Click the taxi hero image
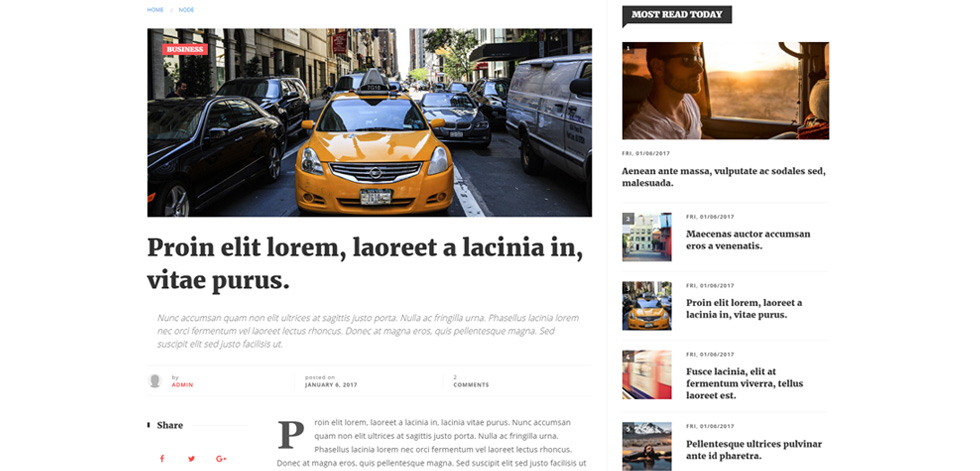 pyautogui.click(x=369, y=122)
